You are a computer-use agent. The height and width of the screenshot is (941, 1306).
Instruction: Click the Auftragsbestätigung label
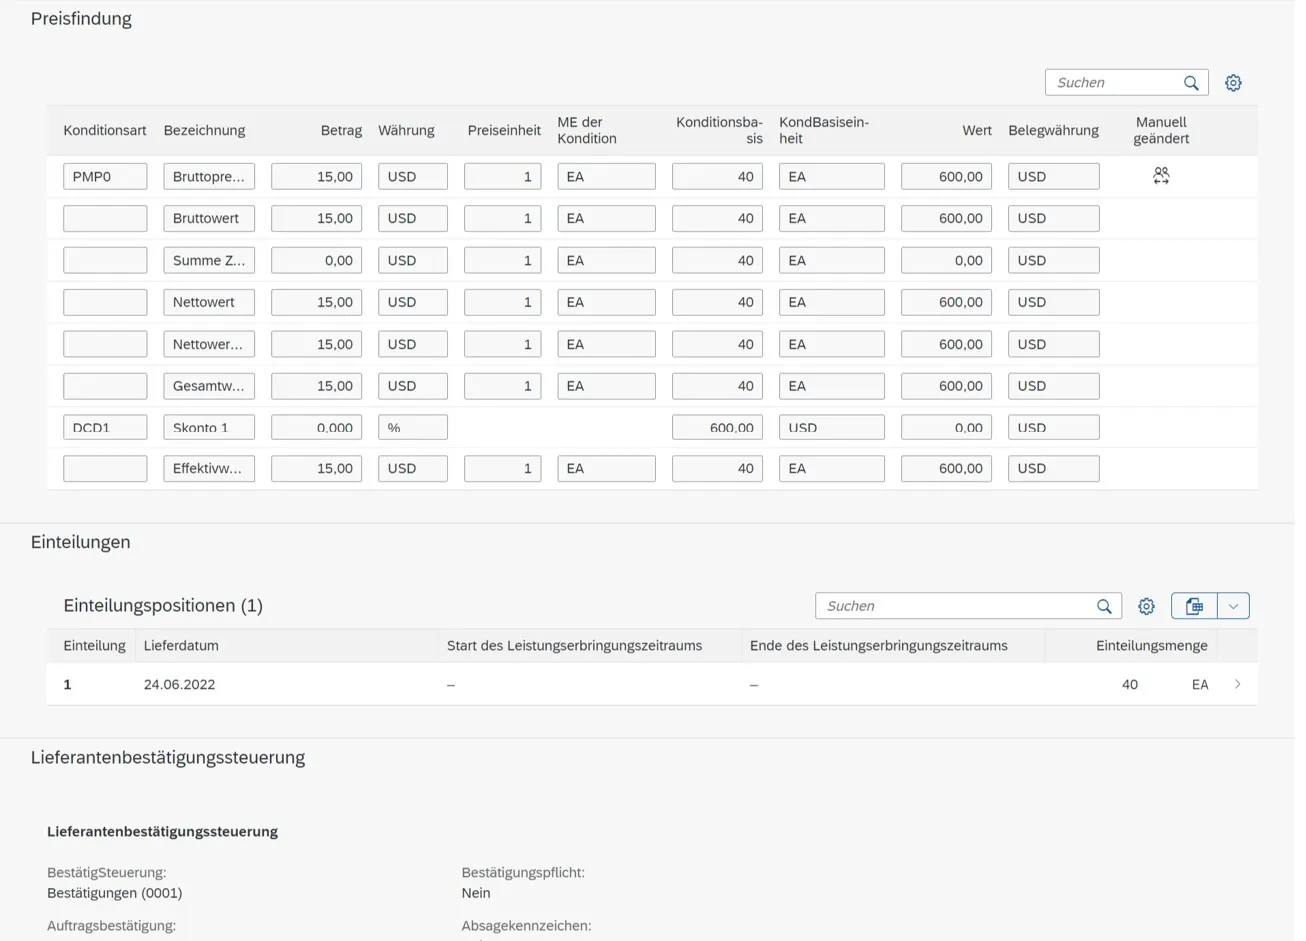pyautogui.click(x=111, y=926)
